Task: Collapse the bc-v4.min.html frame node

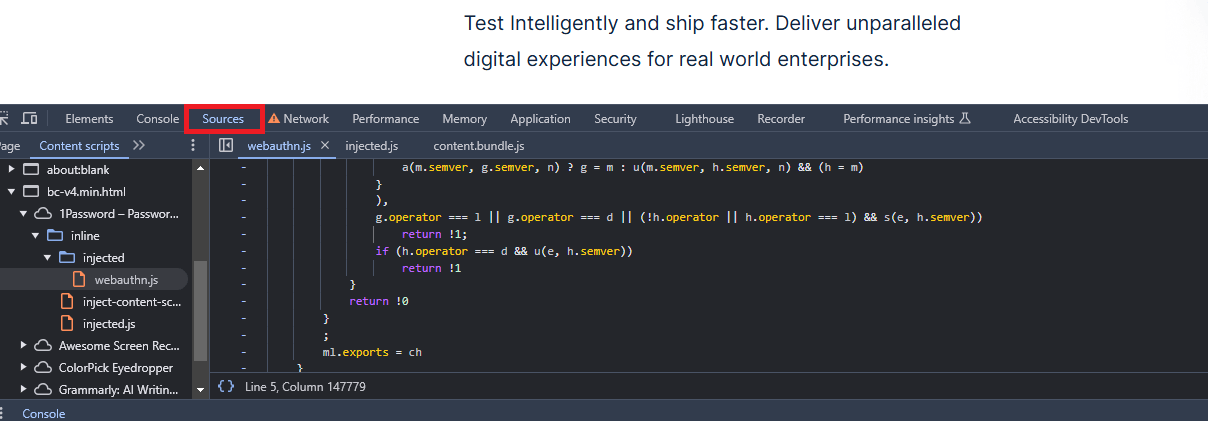Action: click(12, 191)
